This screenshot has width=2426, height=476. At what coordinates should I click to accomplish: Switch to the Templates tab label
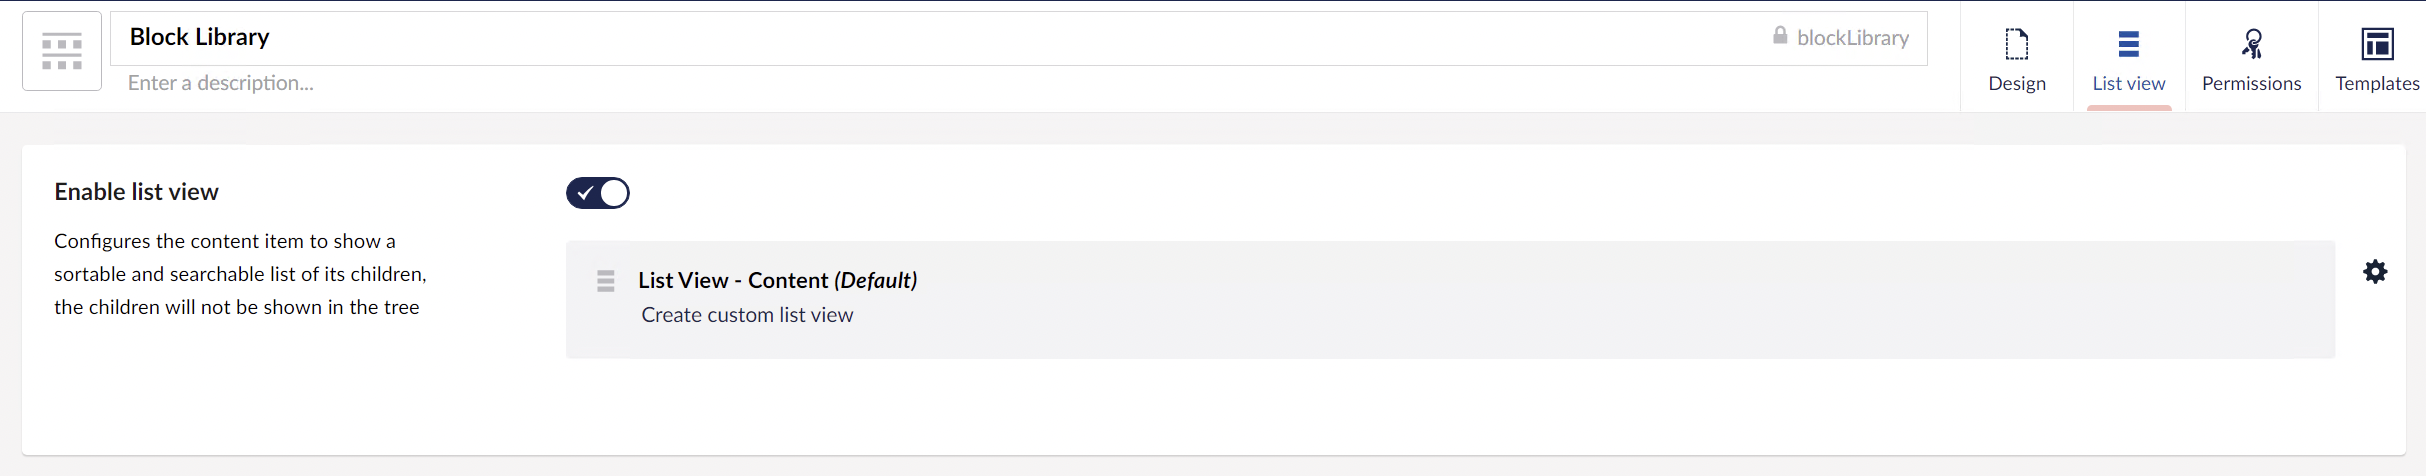[x=2377, y=83]
